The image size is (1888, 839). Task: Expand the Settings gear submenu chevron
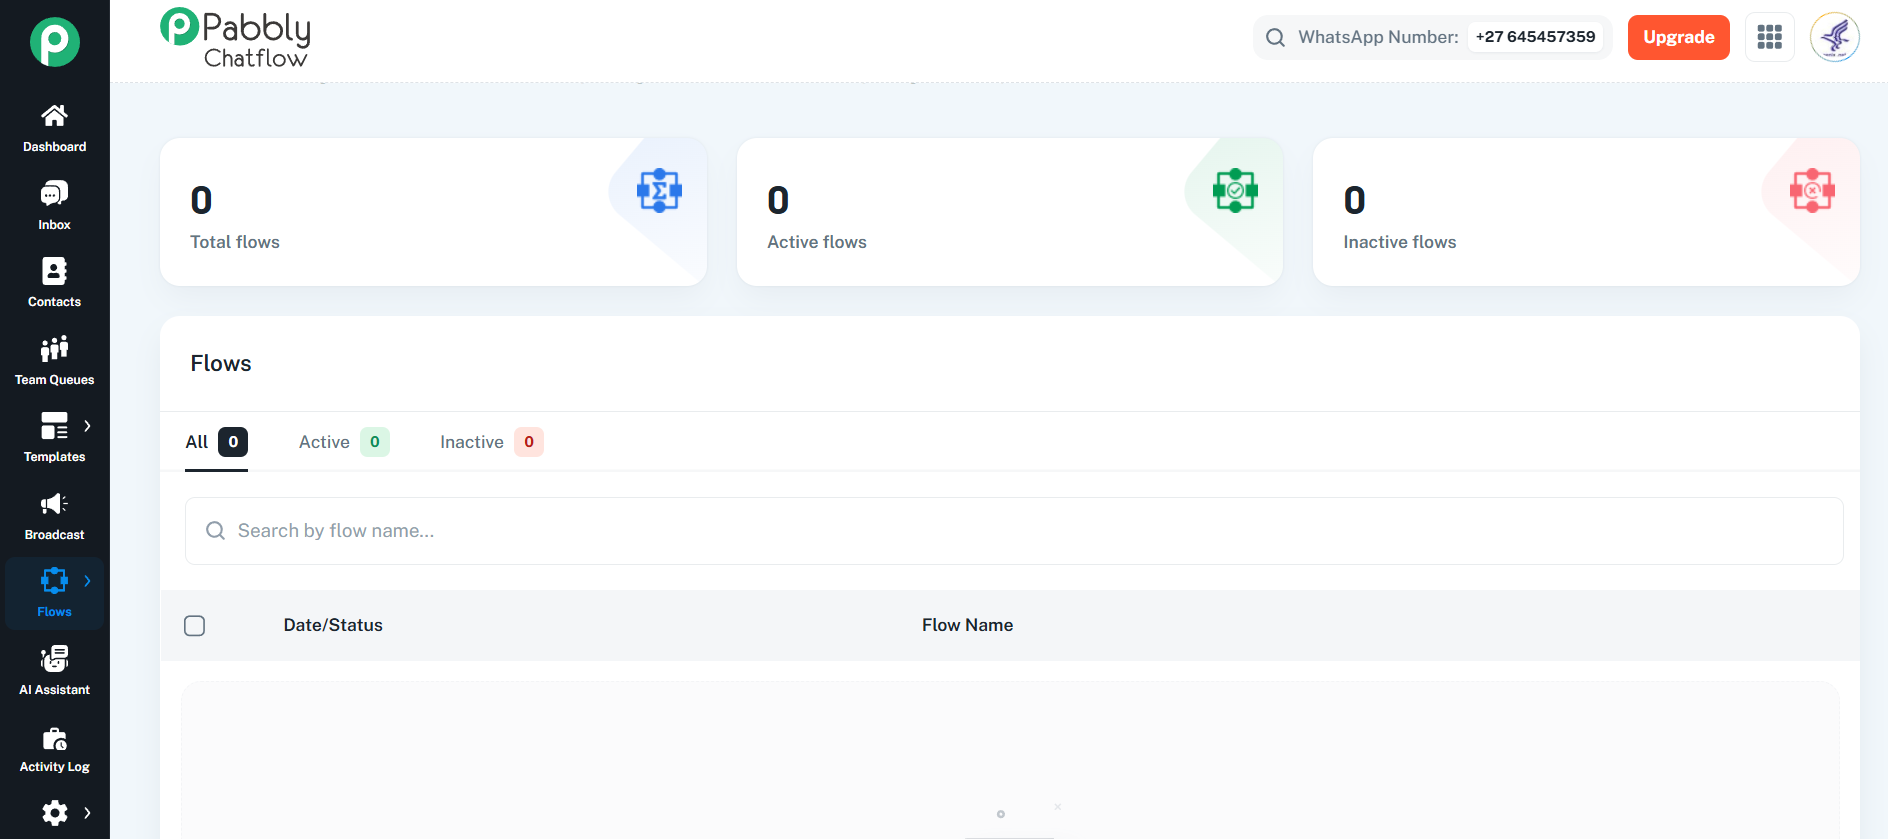[88, 813]
